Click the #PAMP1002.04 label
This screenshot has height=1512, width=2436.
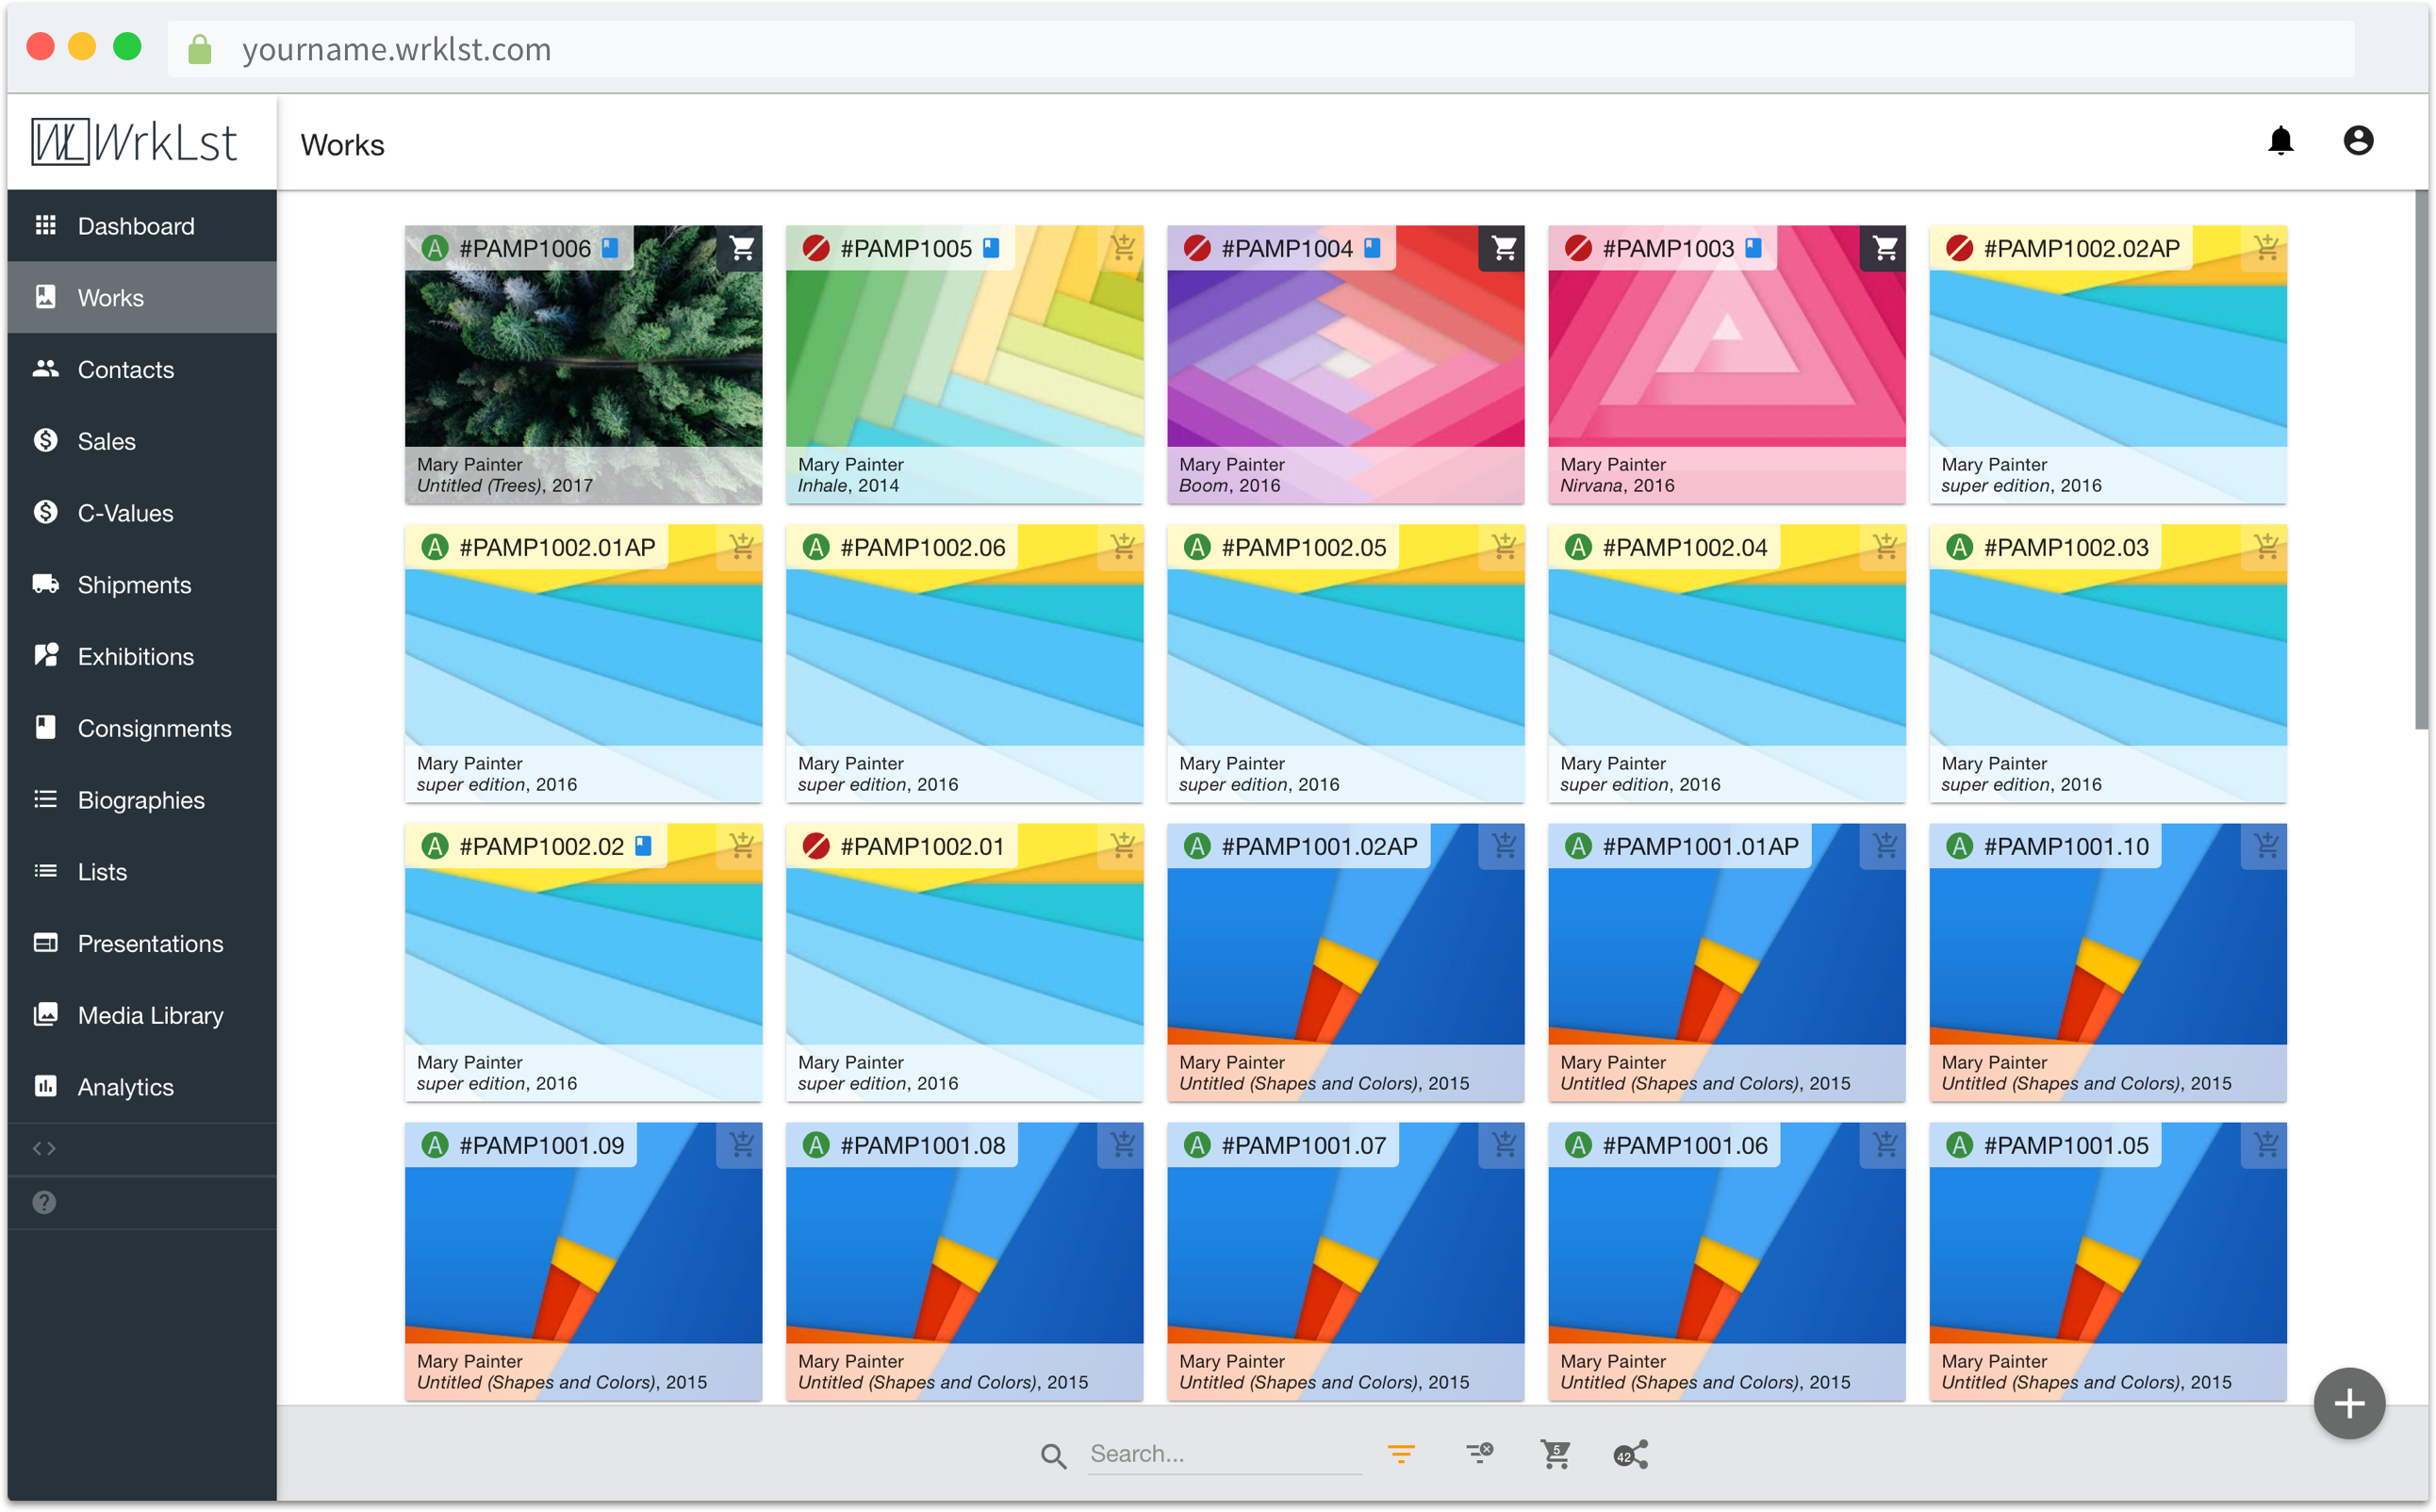point(1684,547)
